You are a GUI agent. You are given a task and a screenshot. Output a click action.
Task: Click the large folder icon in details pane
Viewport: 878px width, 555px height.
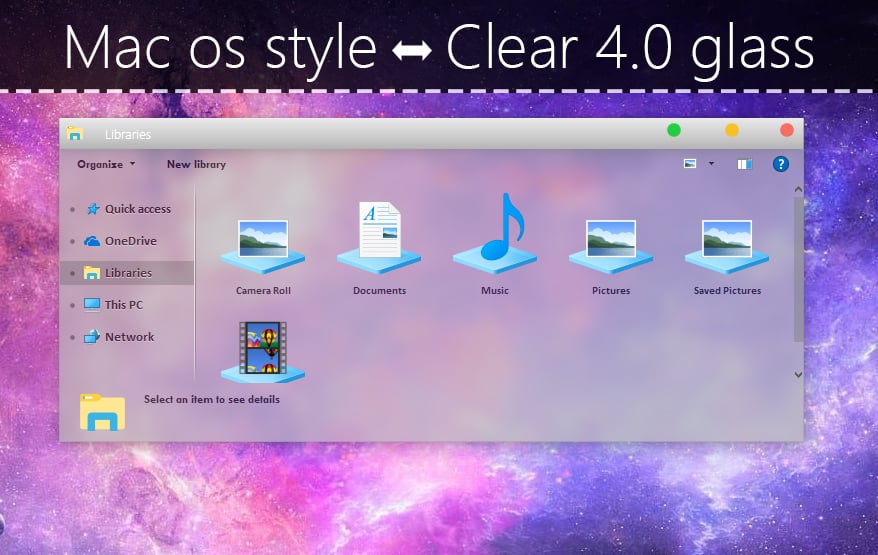(x=102, y=413)
